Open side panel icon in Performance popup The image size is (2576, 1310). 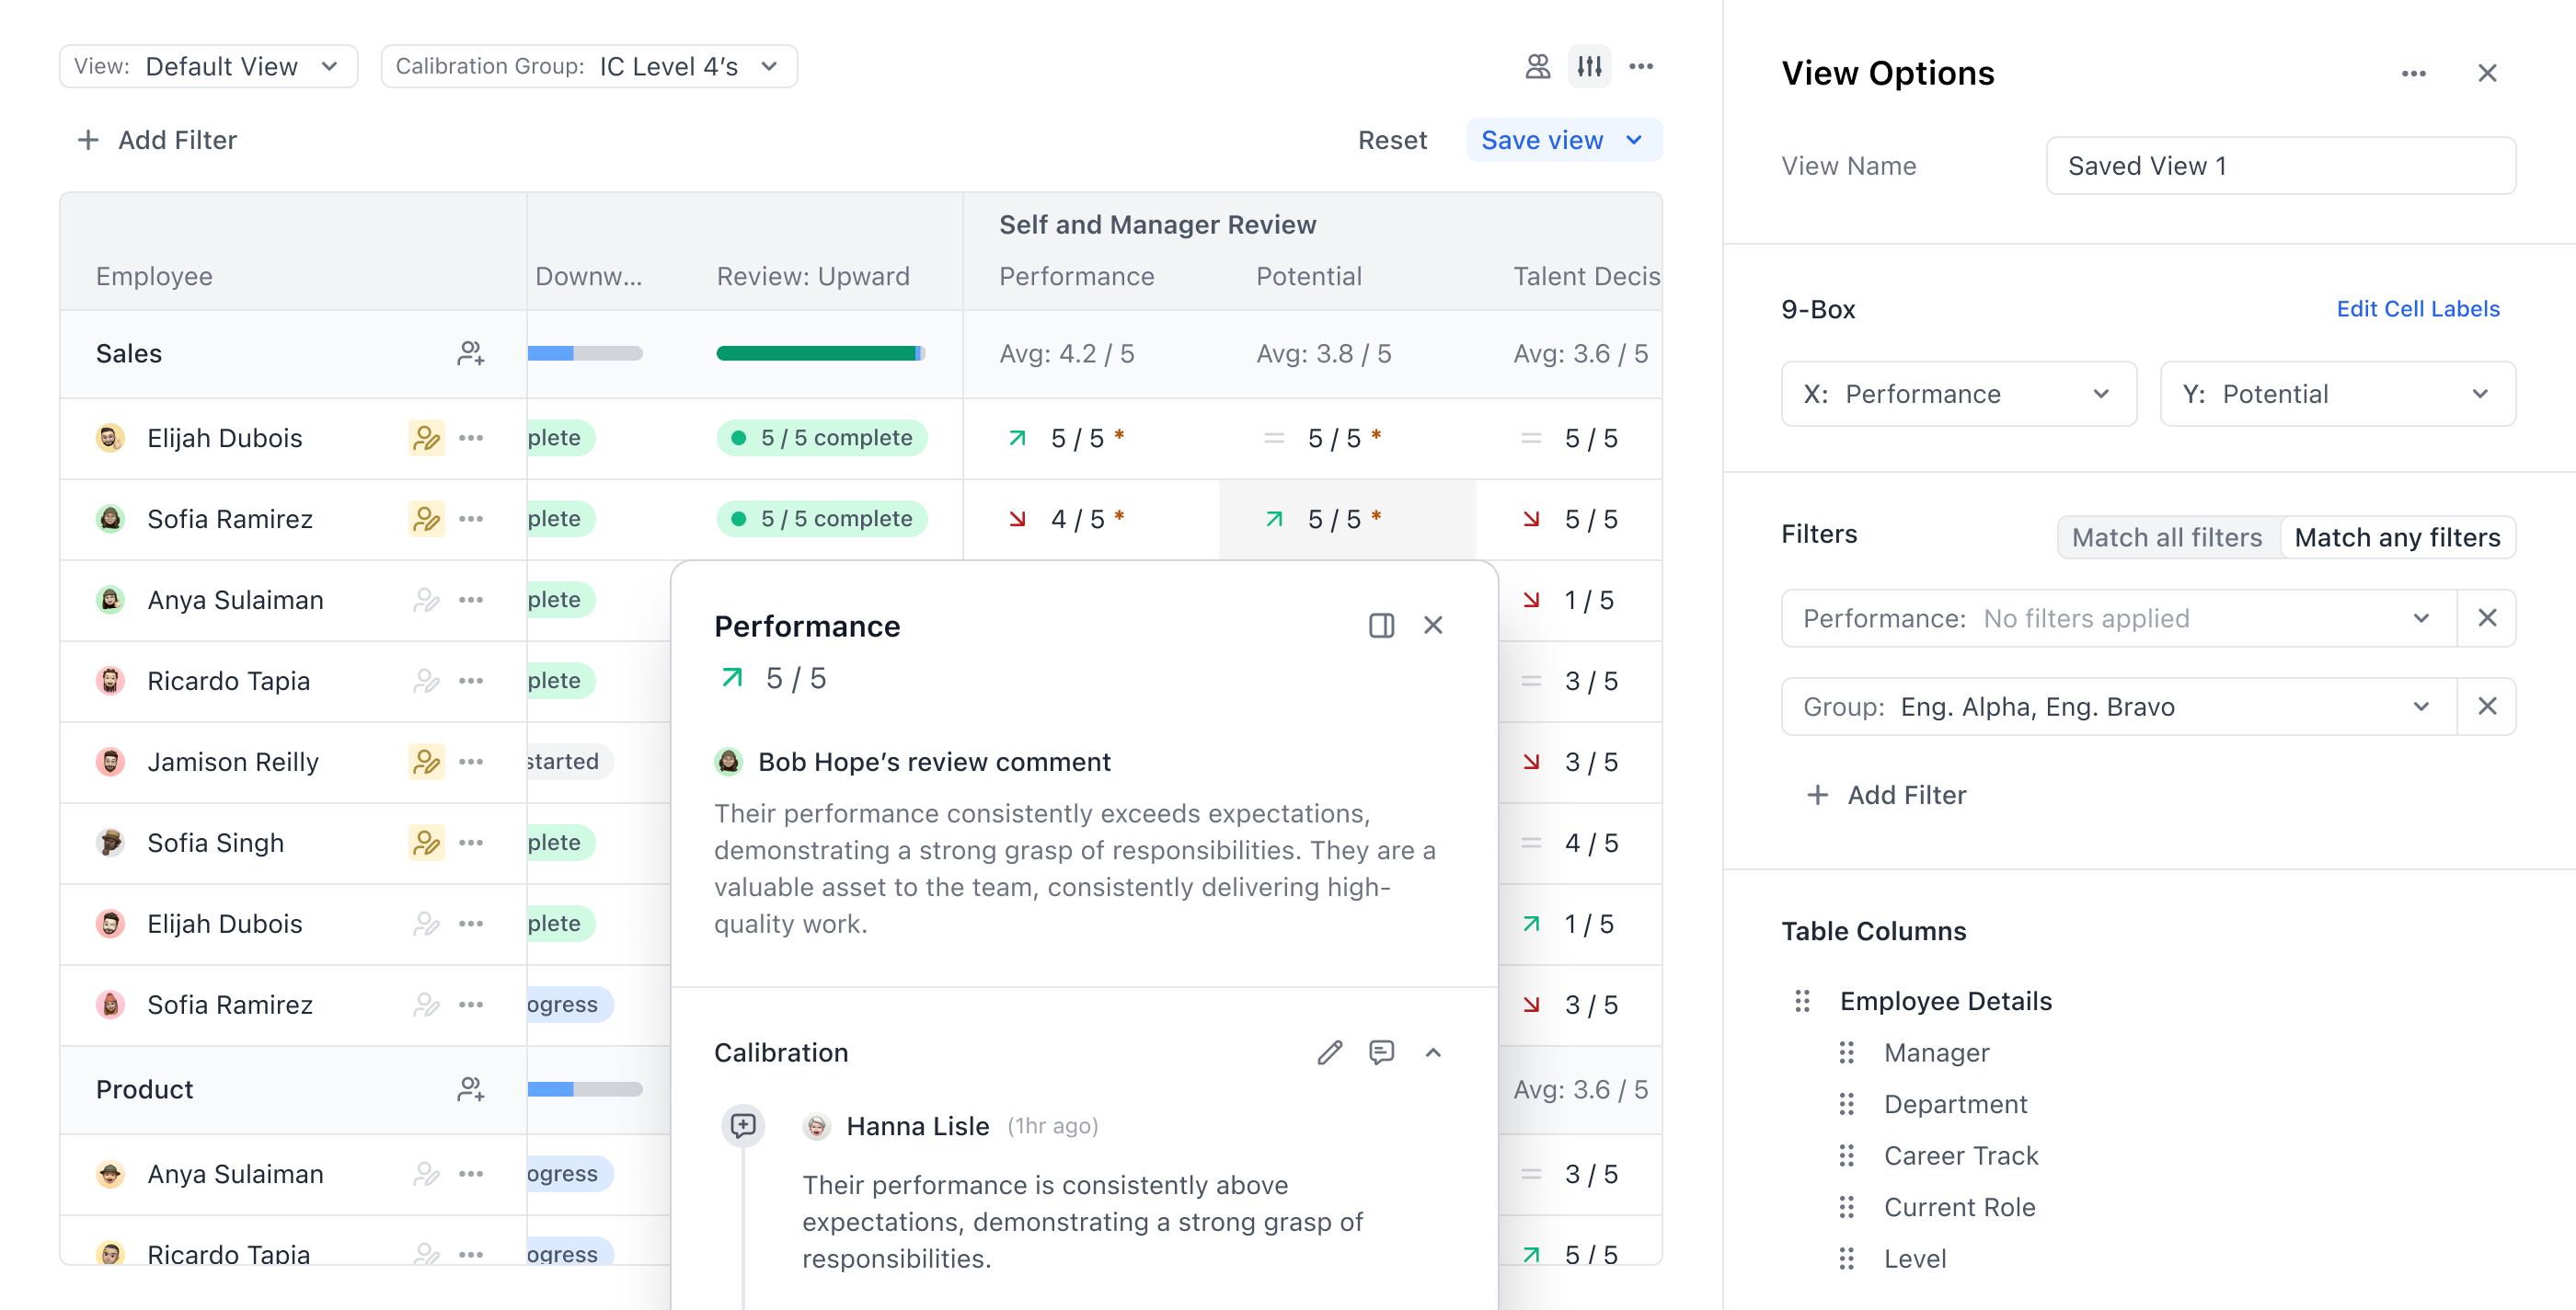1381,625
